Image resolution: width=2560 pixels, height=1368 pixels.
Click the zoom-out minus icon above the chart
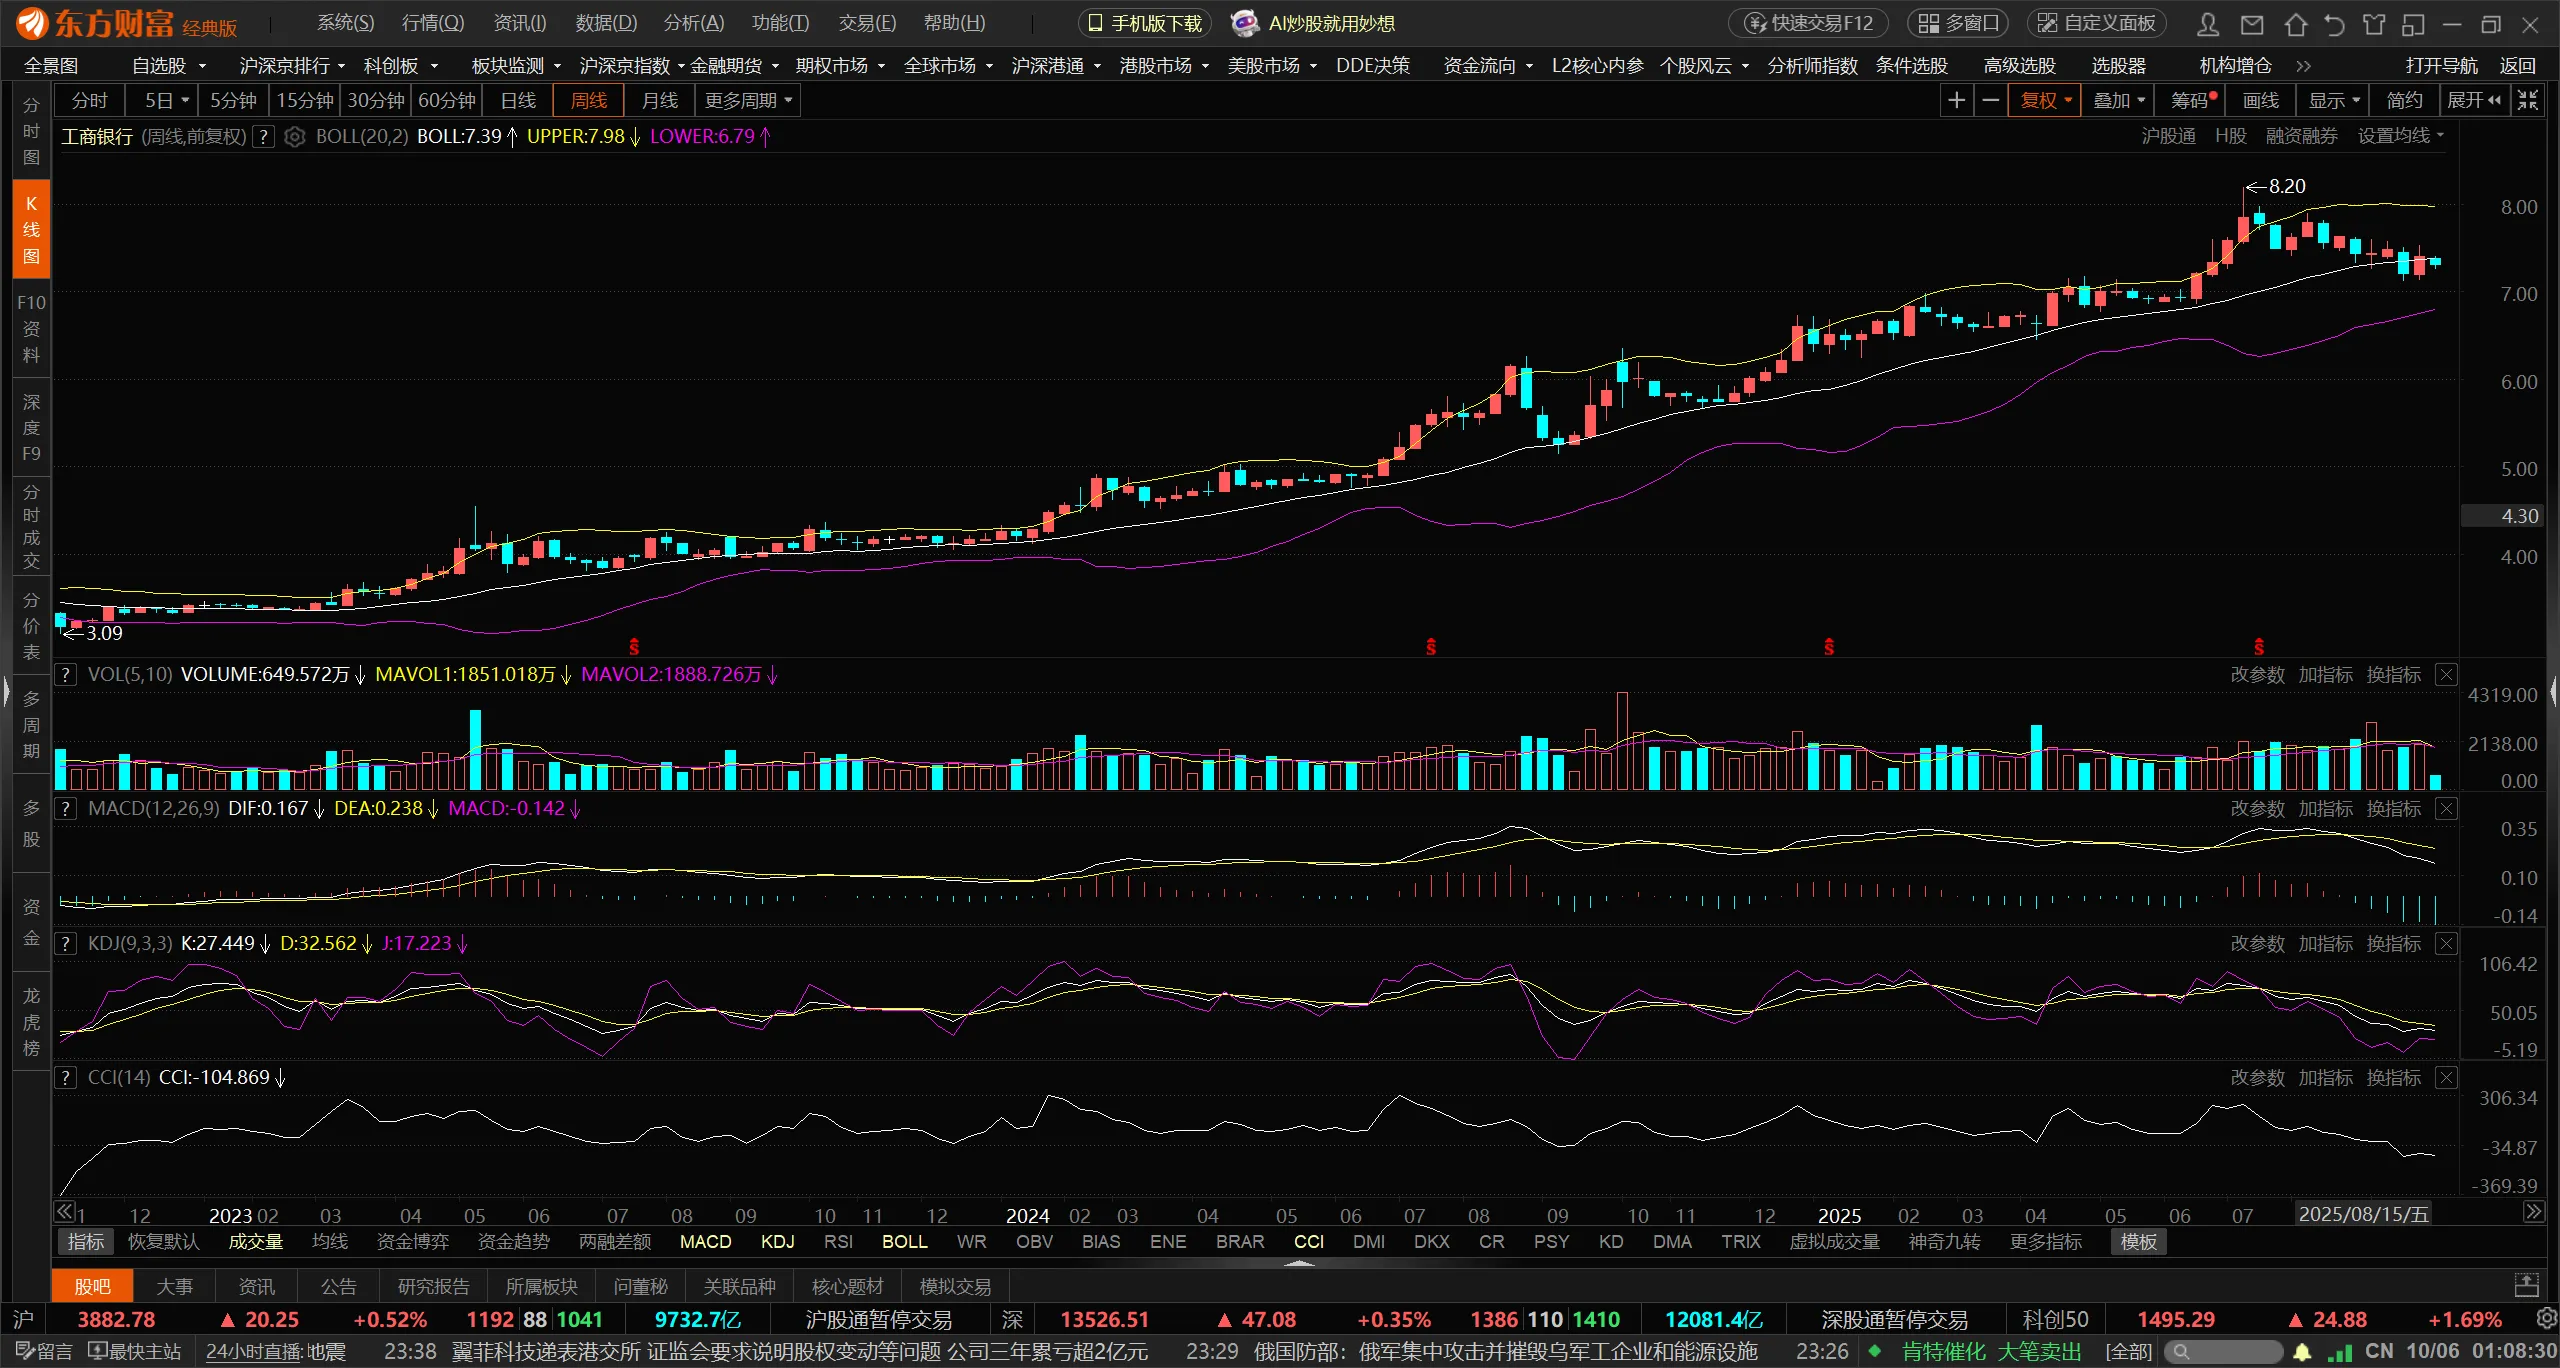point(1990,100)
